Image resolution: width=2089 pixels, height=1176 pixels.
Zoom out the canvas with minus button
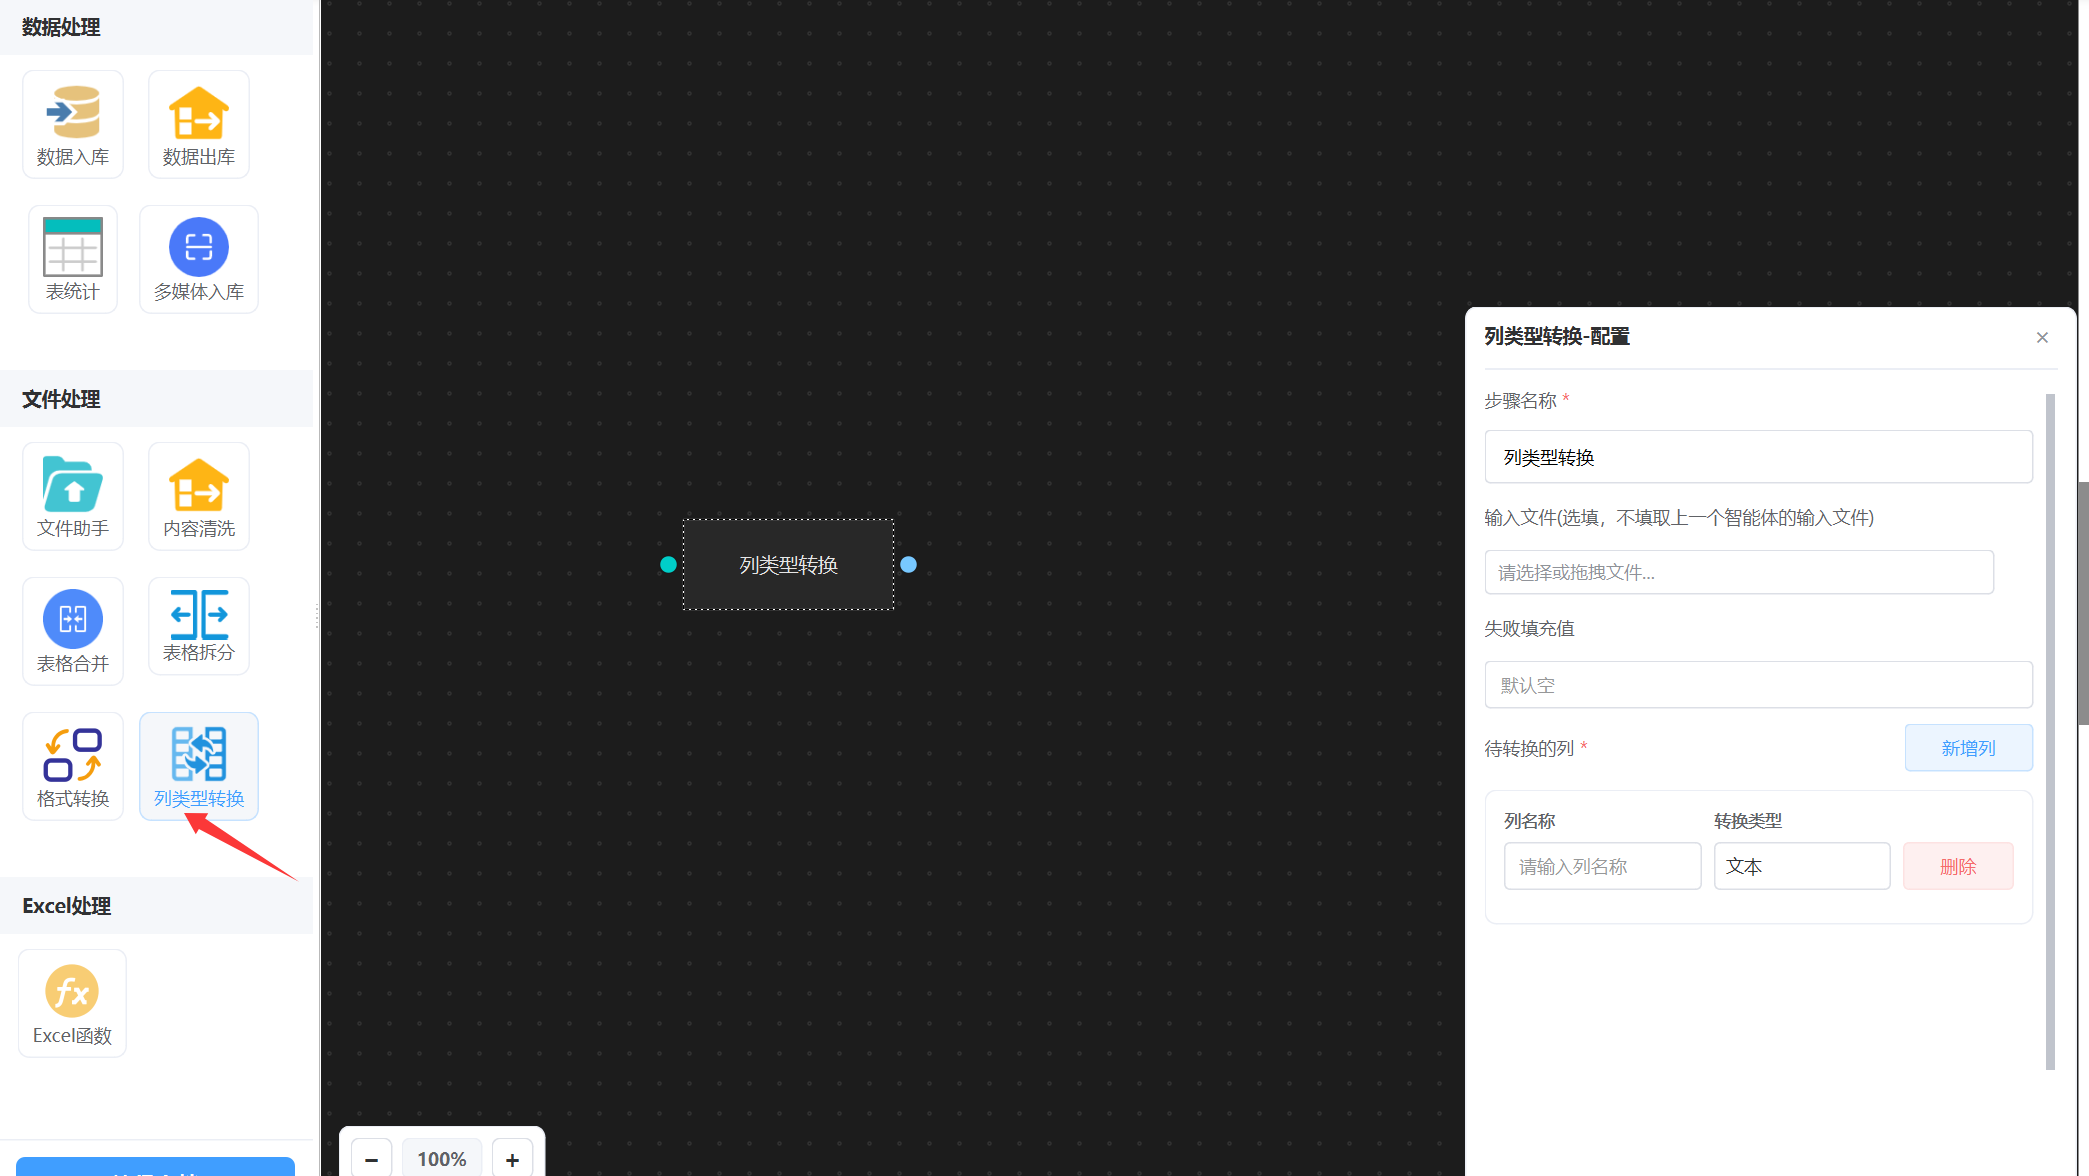pos(371,1159)
